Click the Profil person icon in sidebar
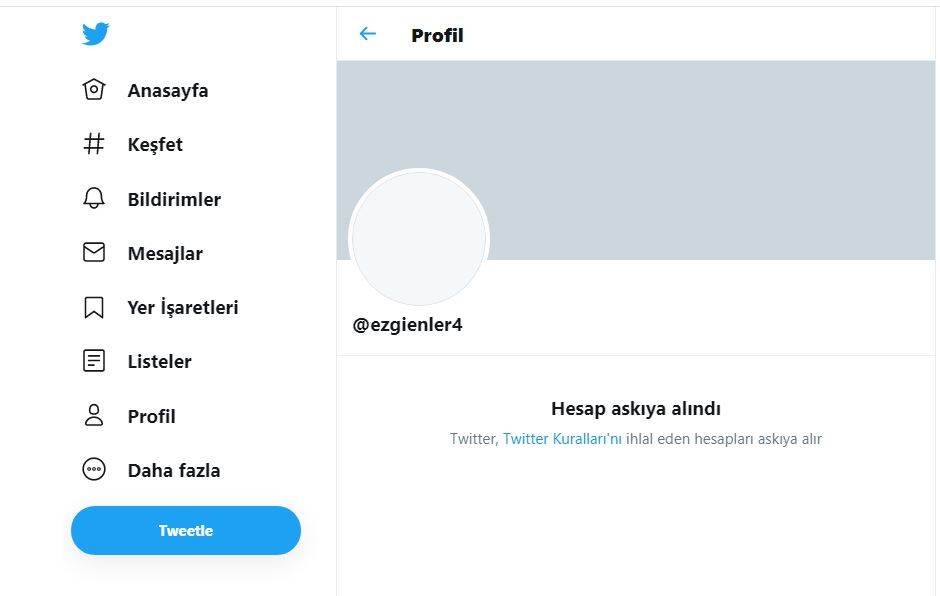Viewport: 940px width, 596px height. (94, 416)
